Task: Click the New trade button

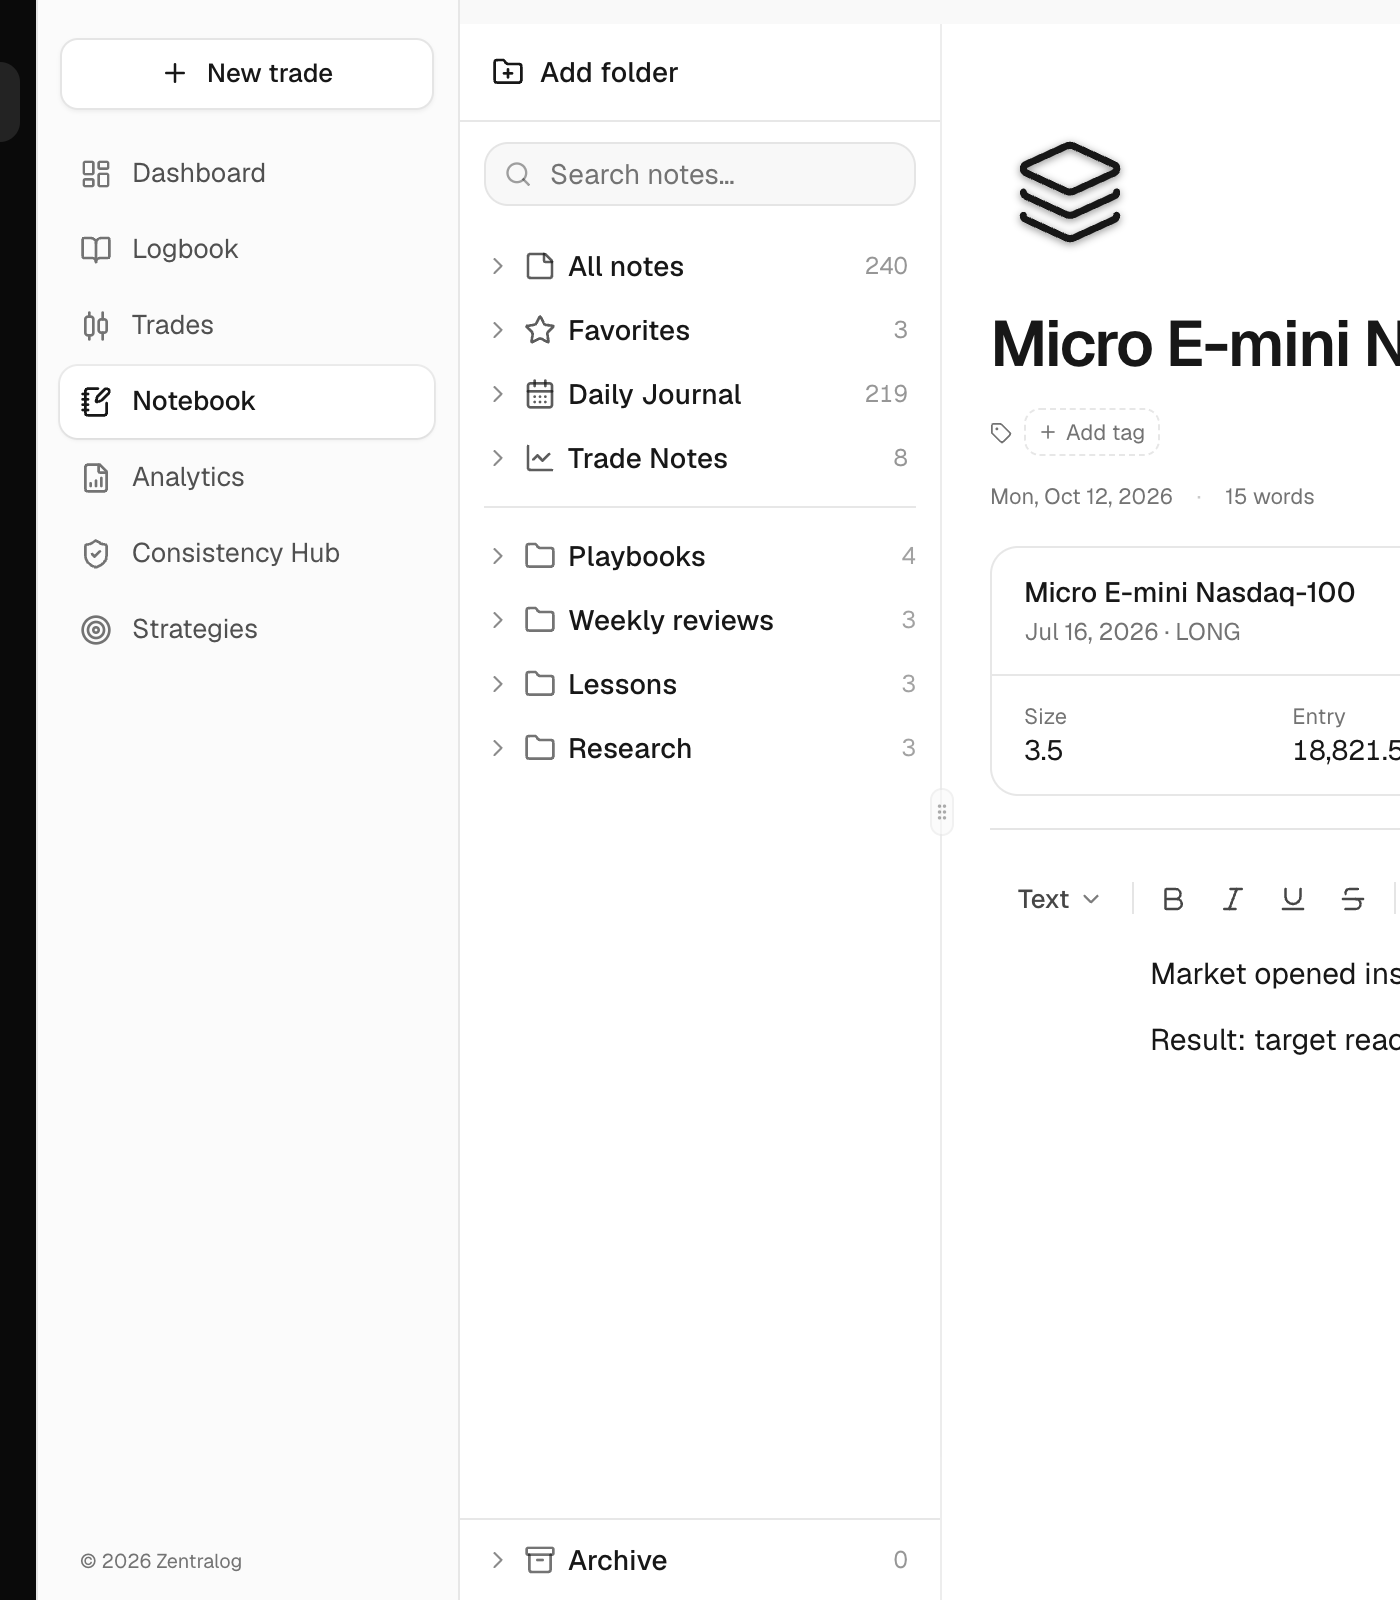Action: [x=247, y=74]
